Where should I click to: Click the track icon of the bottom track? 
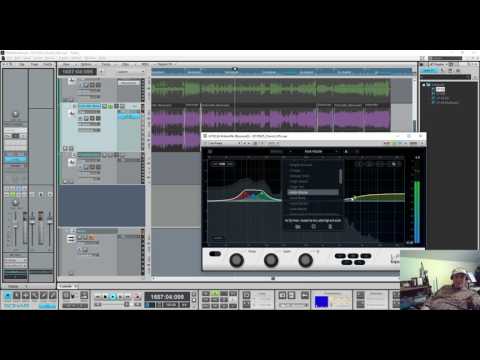click(x=71, y=238)
